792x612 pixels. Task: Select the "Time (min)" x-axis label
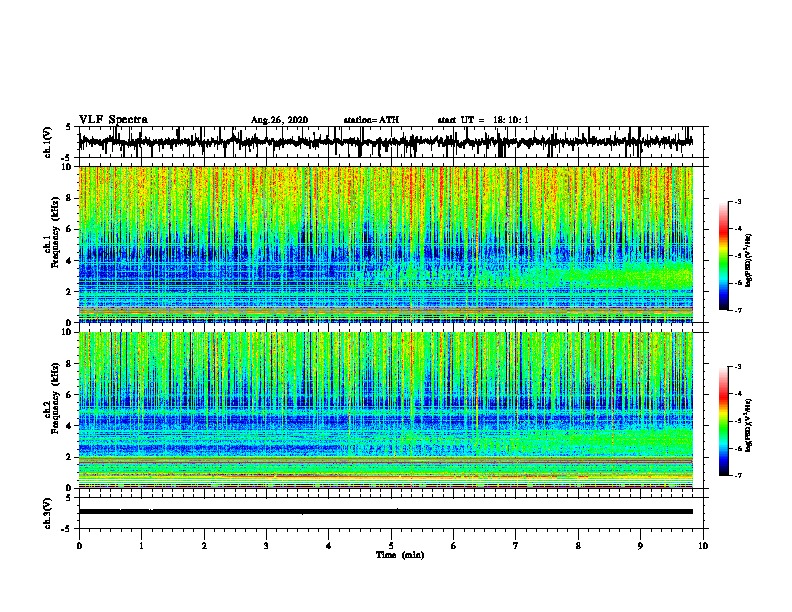(x=400, y=555)
